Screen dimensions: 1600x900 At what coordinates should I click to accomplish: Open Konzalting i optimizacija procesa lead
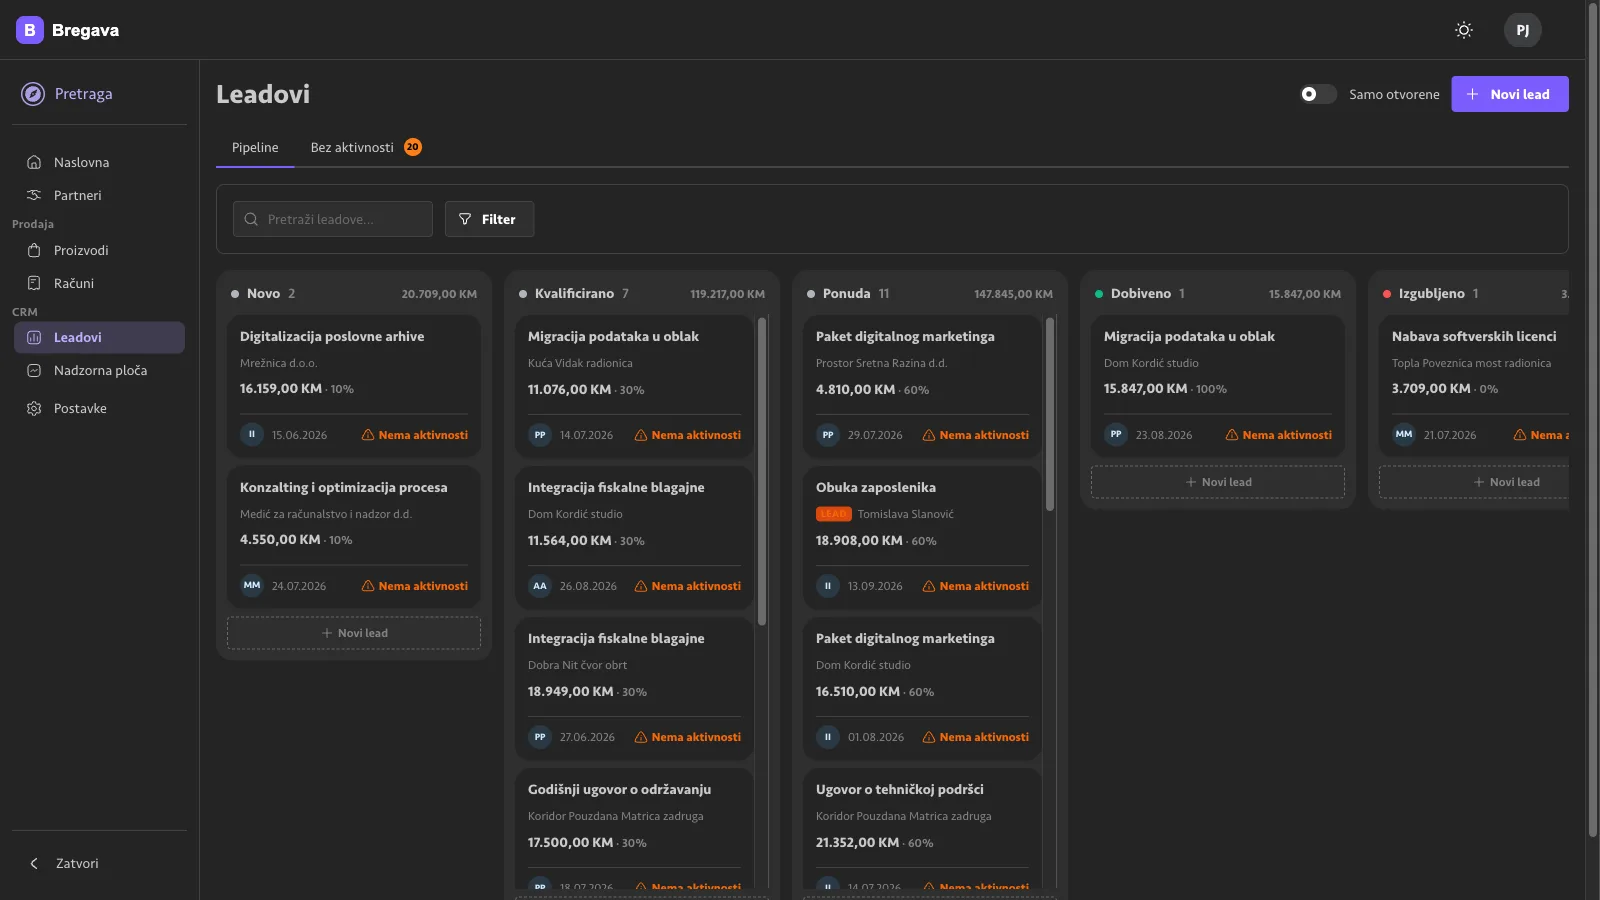point(354,537)
